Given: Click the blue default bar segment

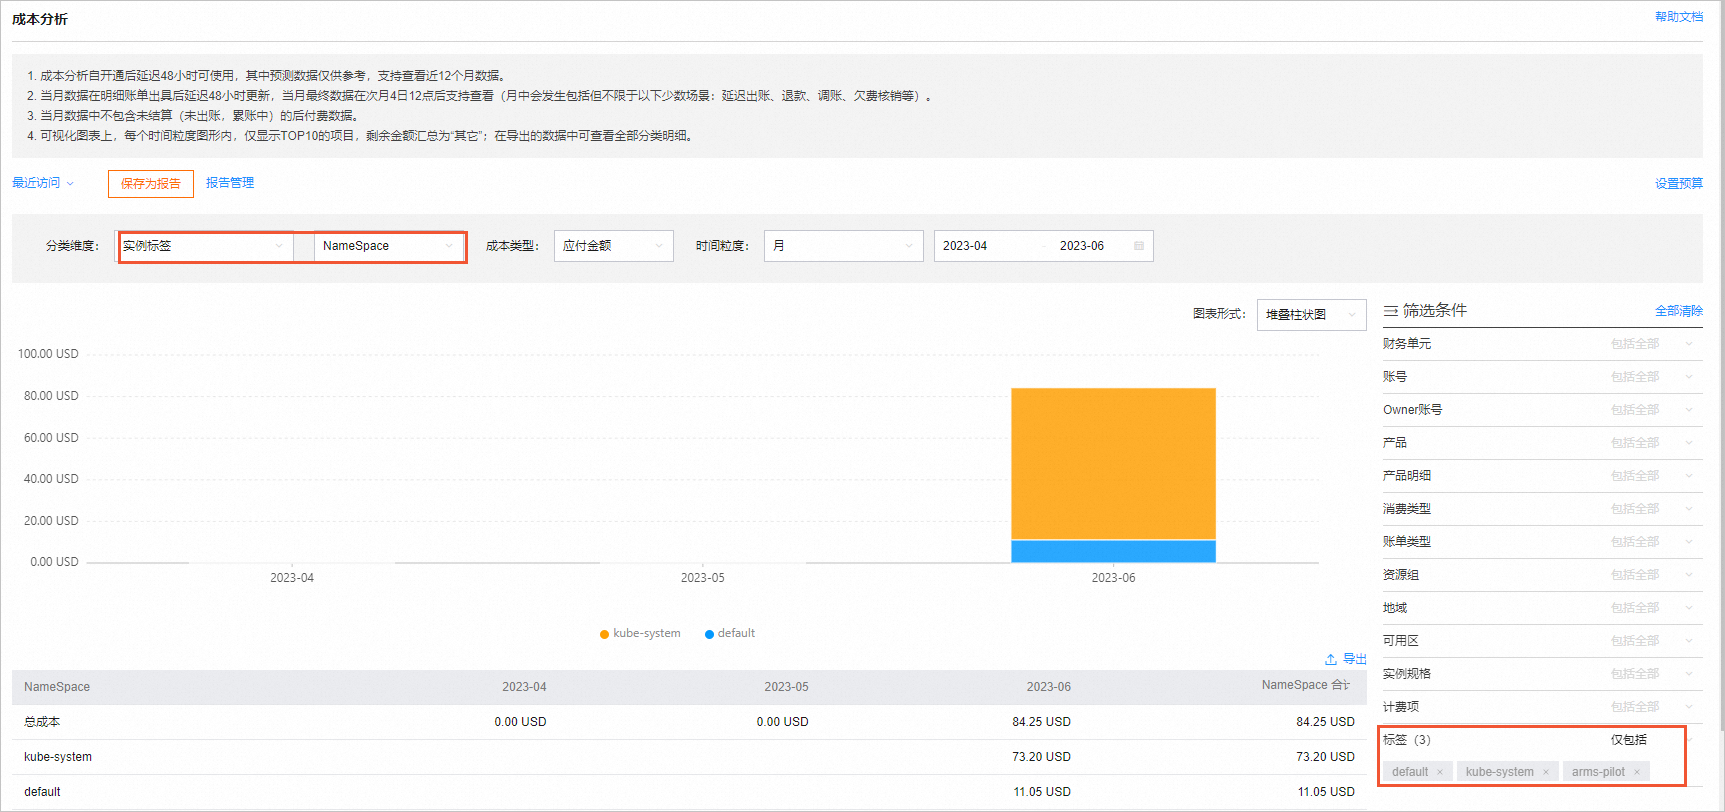Looking at the screenshot, I should coord(1113,551).
